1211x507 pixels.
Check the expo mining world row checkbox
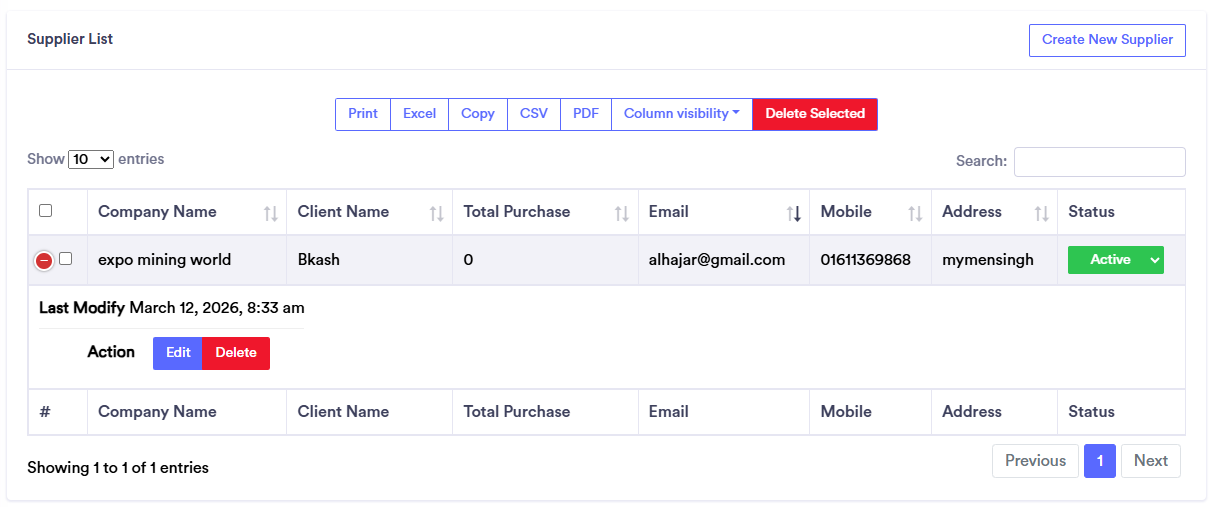[x=66, y=259]
